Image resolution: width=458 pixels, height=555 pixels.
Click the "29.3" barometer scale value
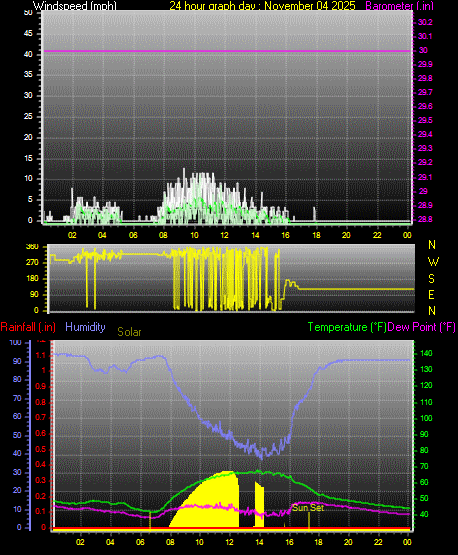pyautogui.click(x=425, y=148)
